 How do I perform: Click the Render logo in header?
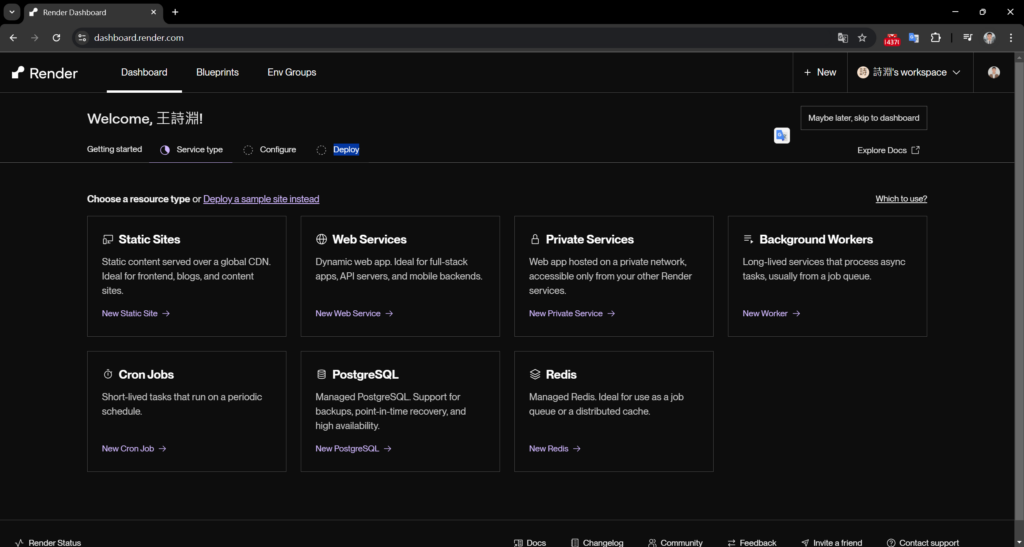(x=45, y=73)
